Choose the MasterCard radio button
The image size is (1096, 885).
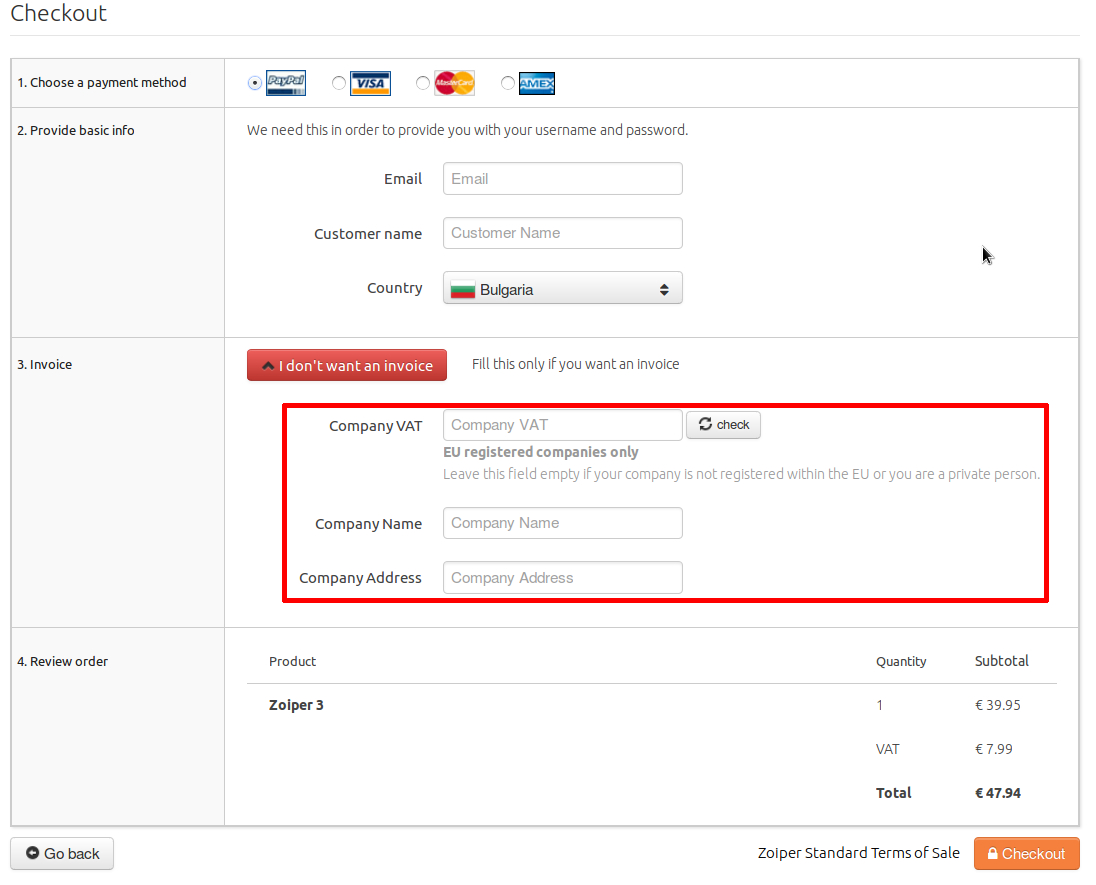(423, 83)
